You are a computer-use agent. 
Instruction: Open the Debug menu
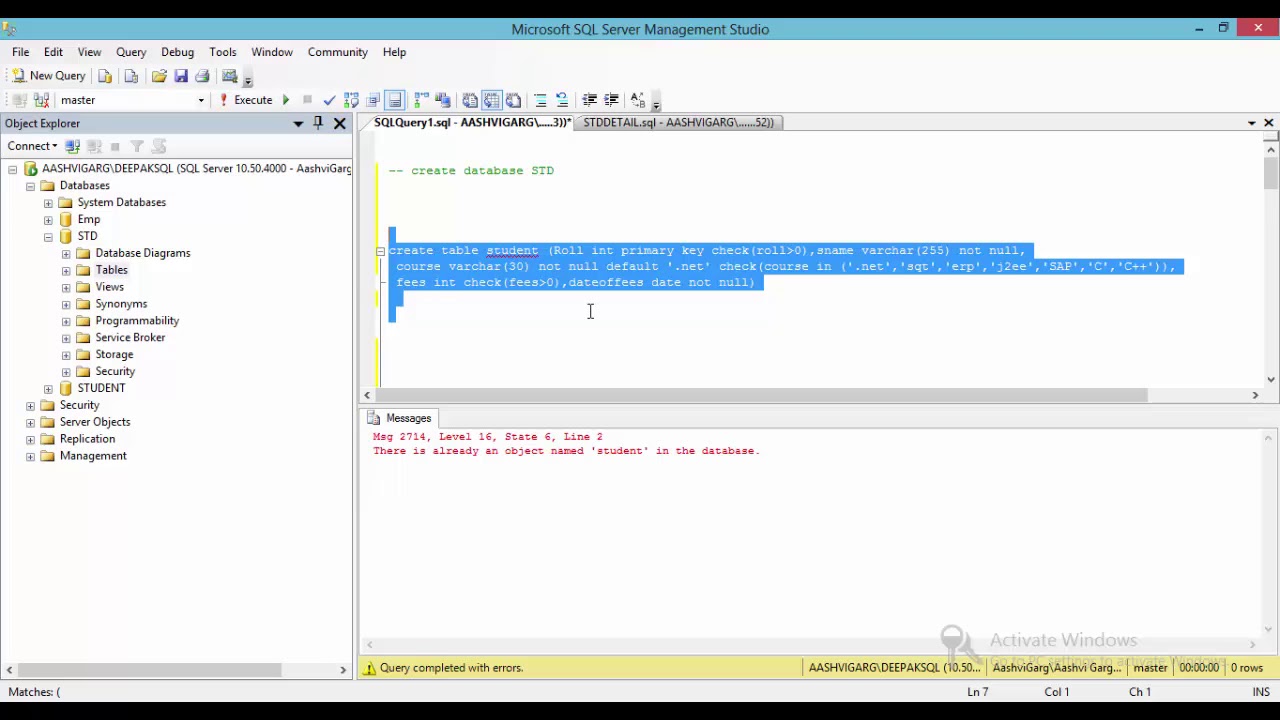tap(177, 52)
